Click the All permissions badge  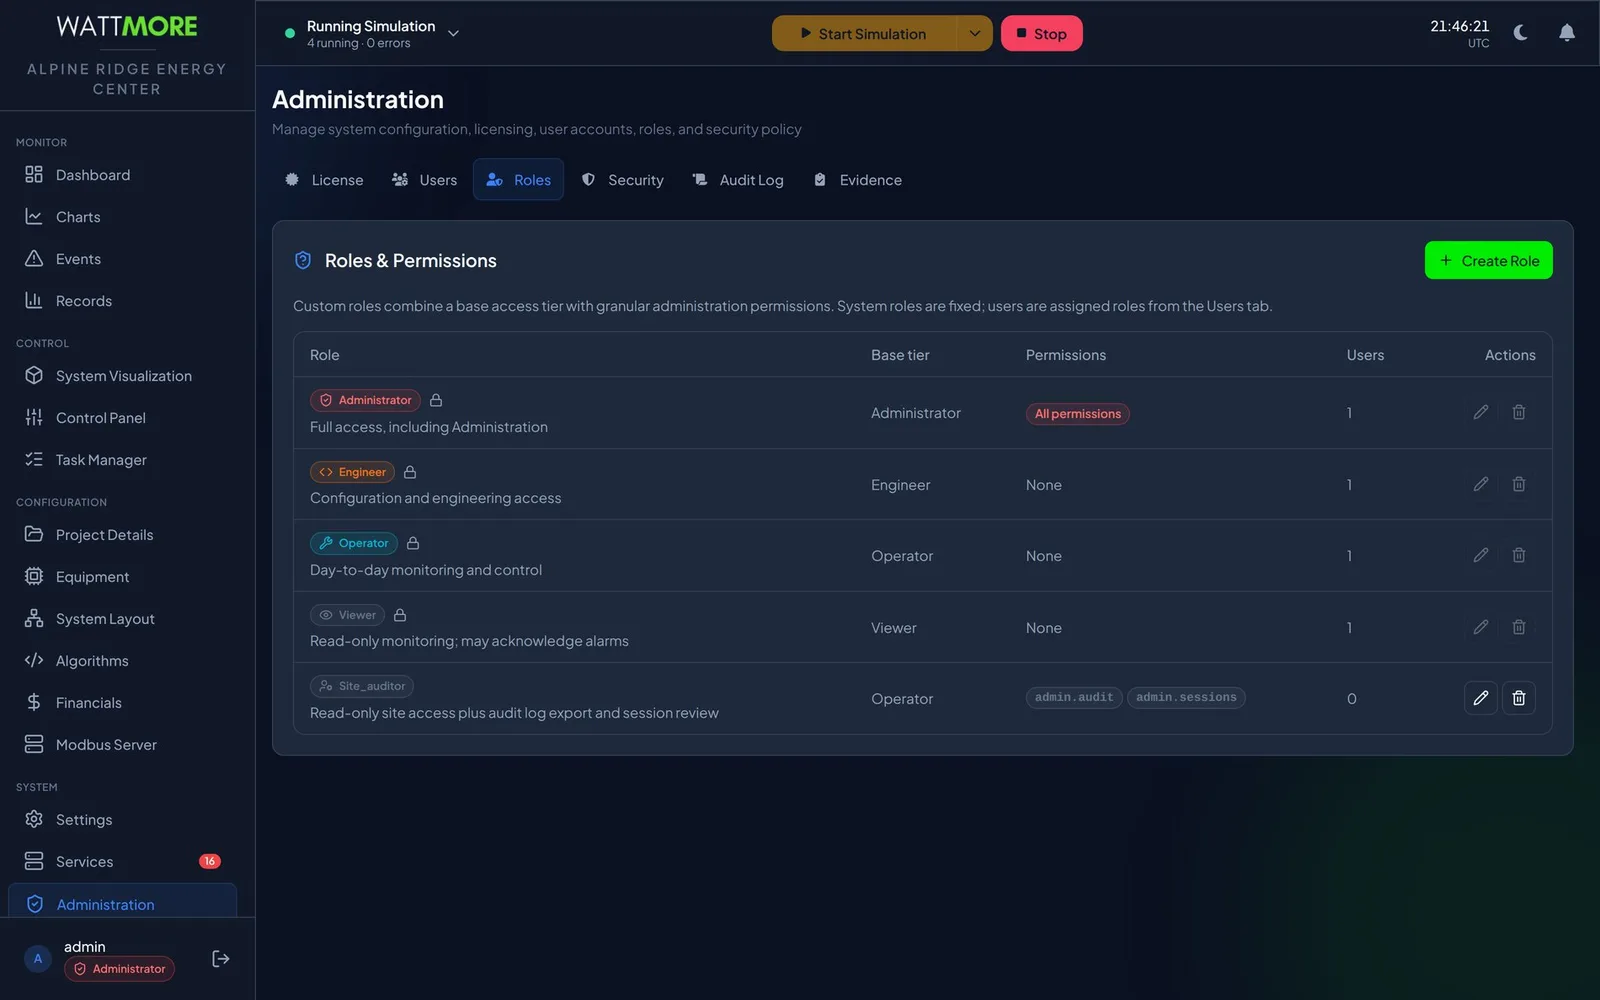[1078, 414]
